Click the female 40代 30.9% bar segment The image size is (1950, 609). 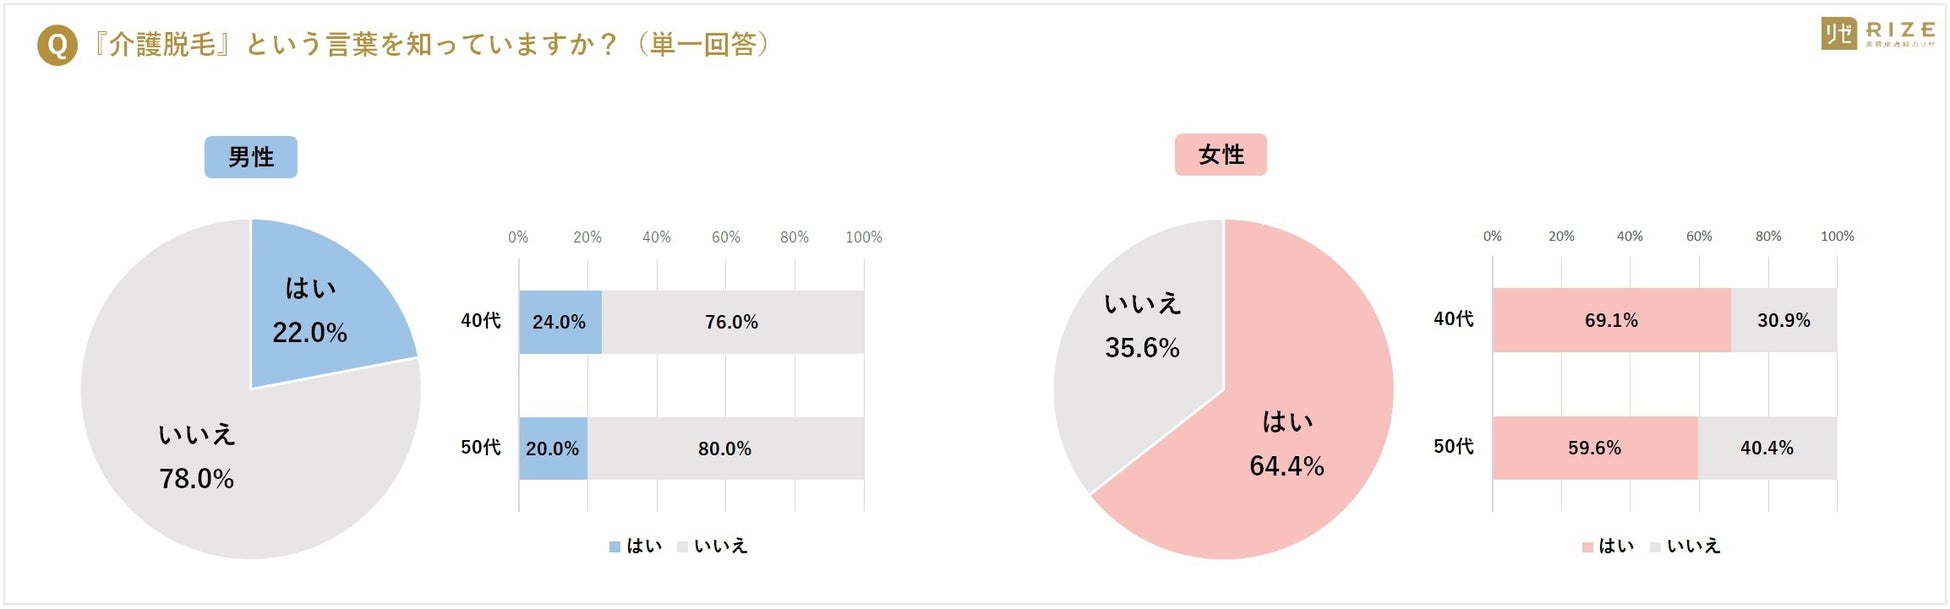(1784, 320)
